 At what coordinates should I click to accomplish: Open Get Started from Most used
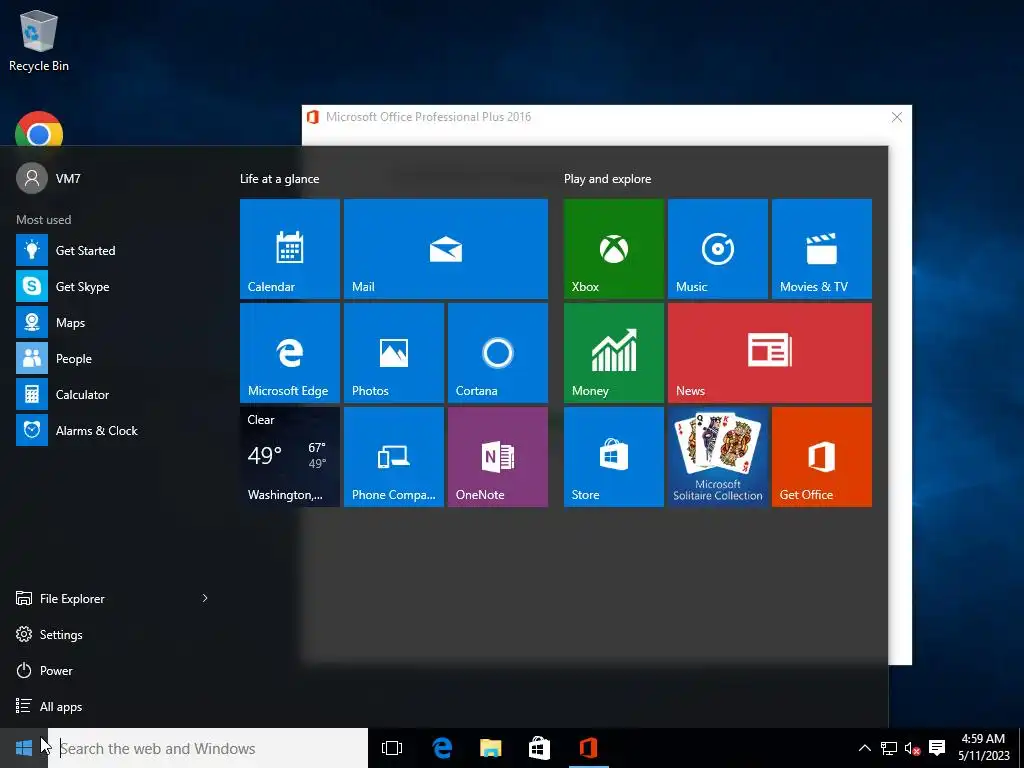[111, 250]
